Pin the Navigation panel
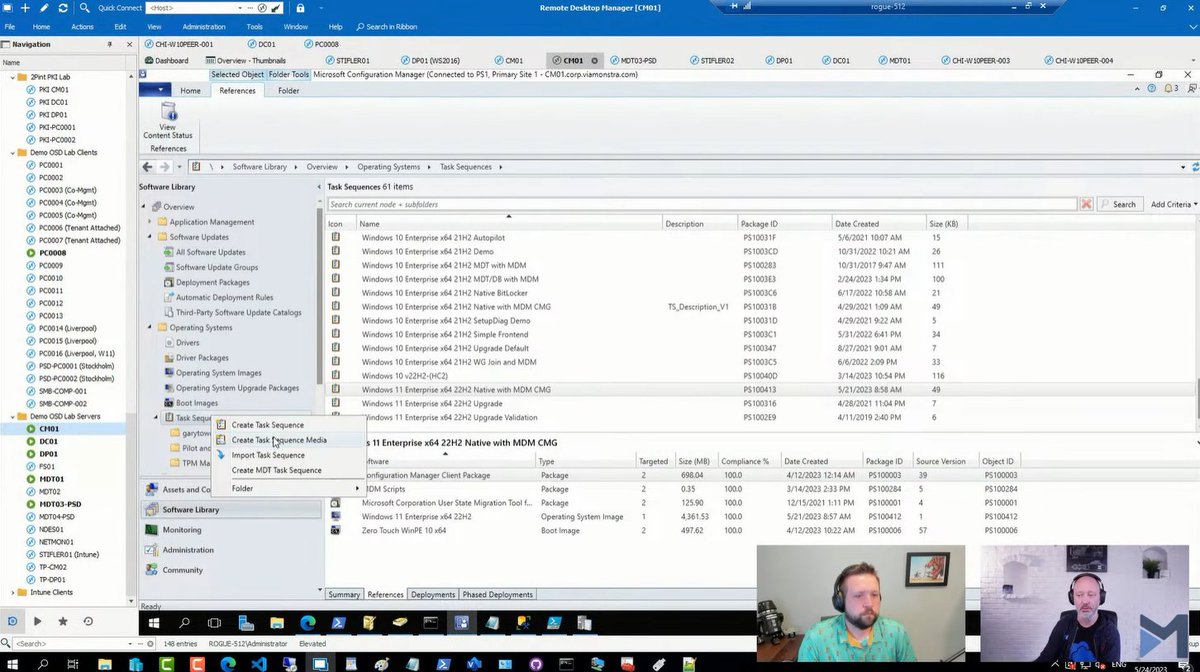Screen dimensions: 1200x672 [109, 44]
